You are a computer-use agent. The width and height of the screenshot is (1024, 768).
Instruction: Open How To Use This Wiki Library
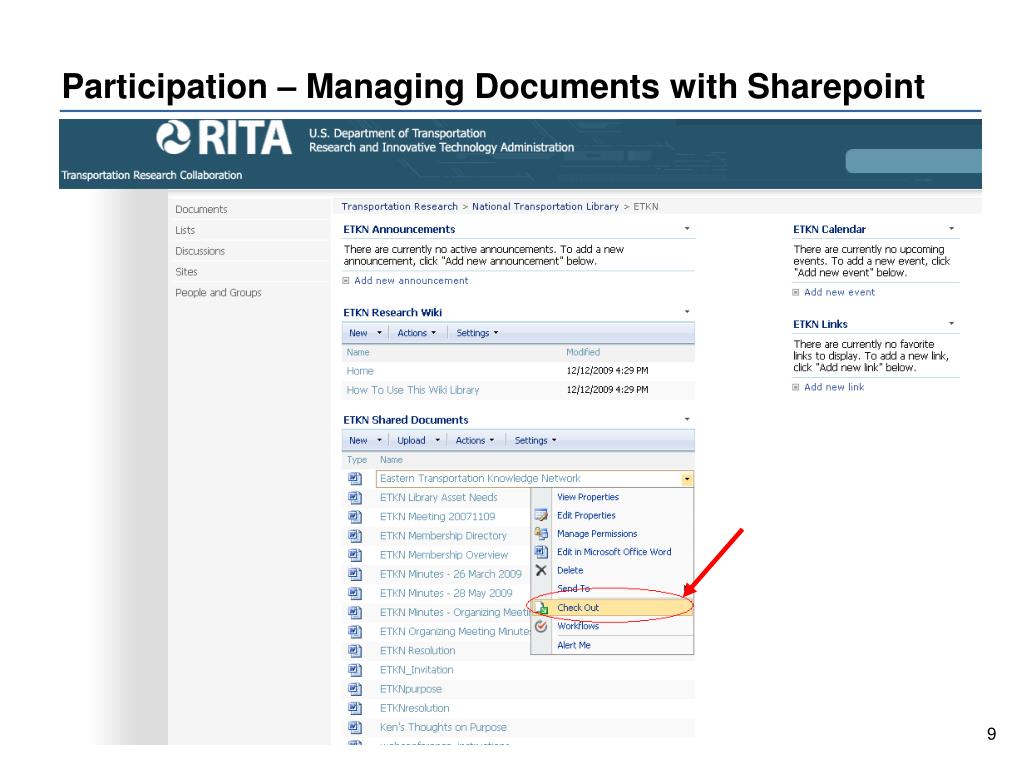[413, 390]
